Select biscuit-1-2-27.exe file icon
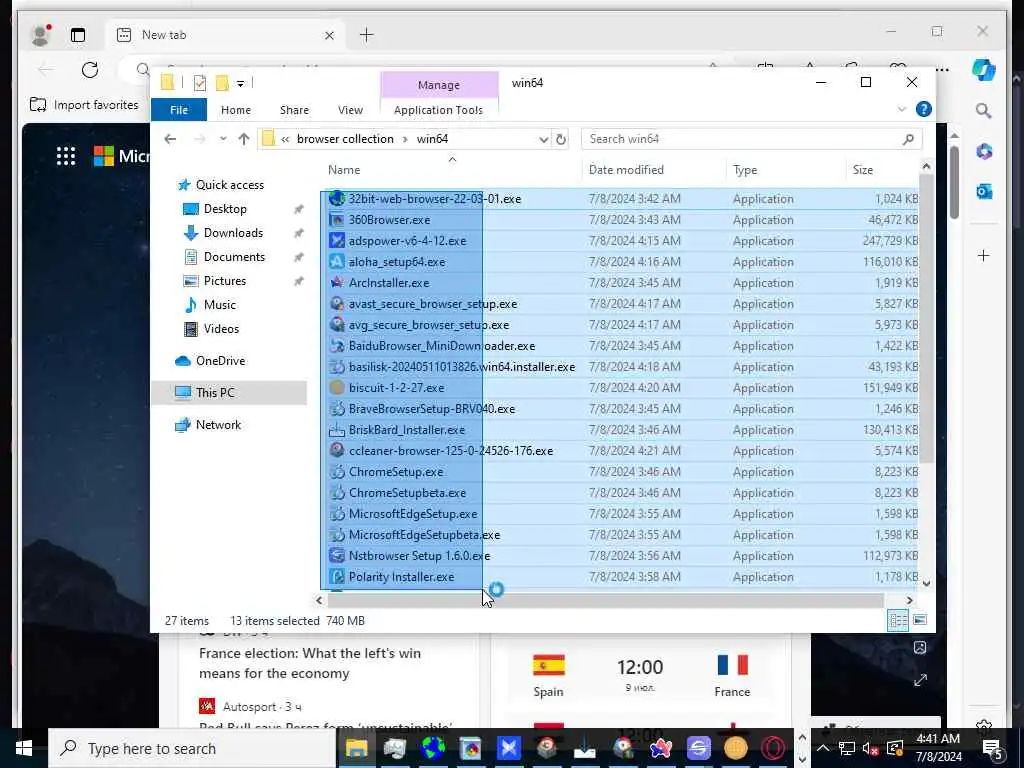Screen dimensions: 1024x768 [337, 387]
